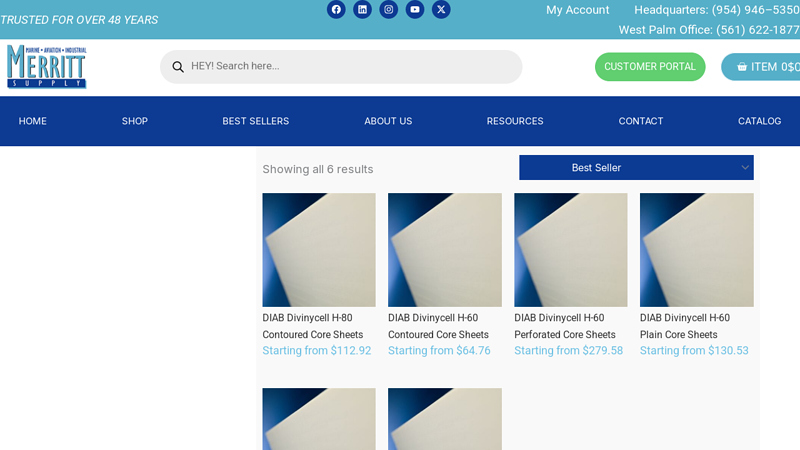Open the Customer Portal button
This screenshot has height=450, width=800.
pyautogui.click(x=650, y=67)
